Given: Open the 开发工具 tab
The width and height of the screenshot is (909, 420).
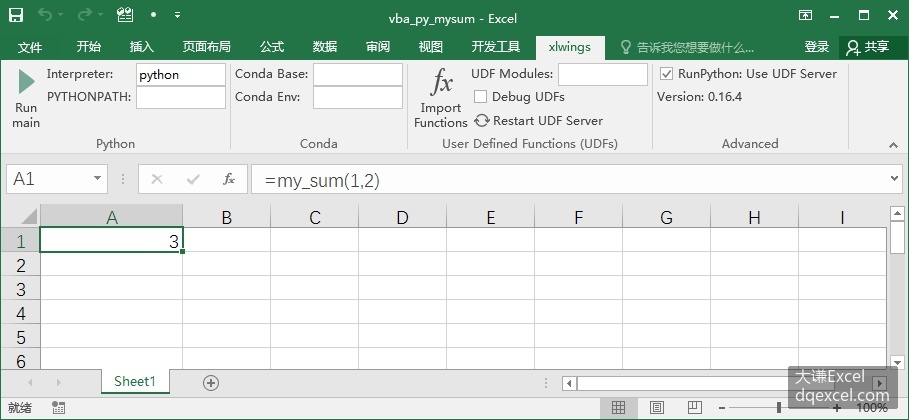Looking at the screenshot, I should (496, 47).
